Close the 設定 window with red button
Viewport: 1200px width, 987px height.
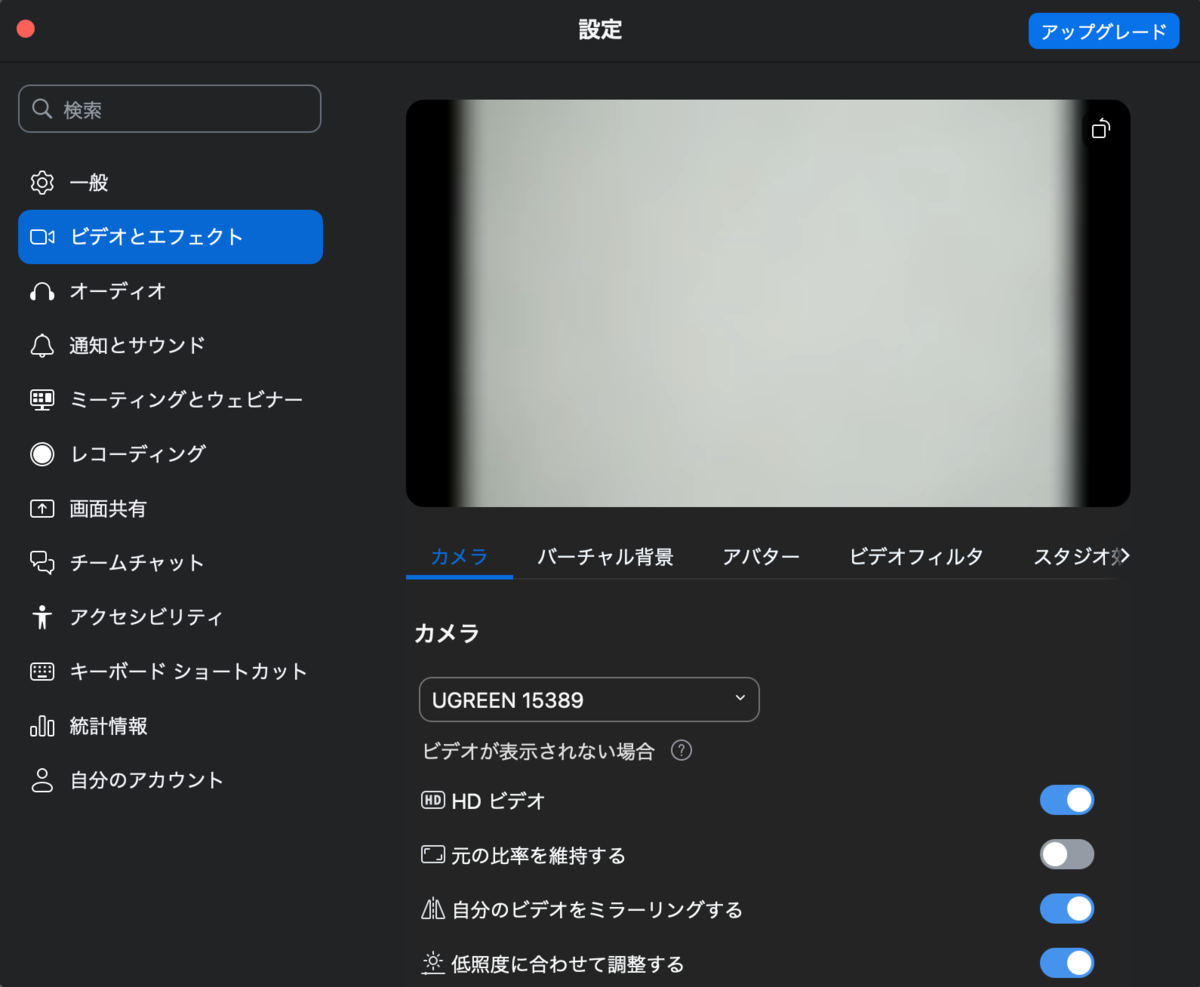click(26, 29)
